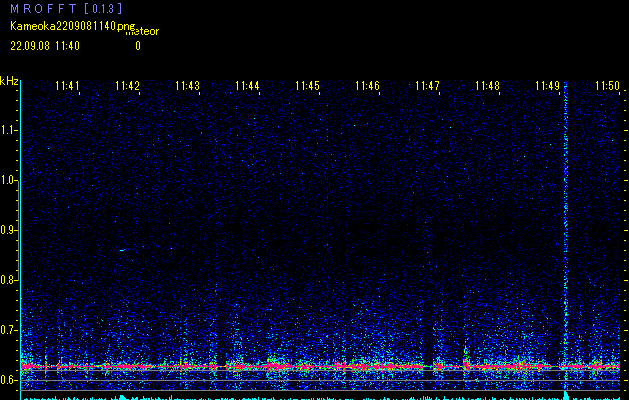Click the date stamp 22.09.08 11:40
This screenshot has width=629, height=400.
click(x=45, y=46)
